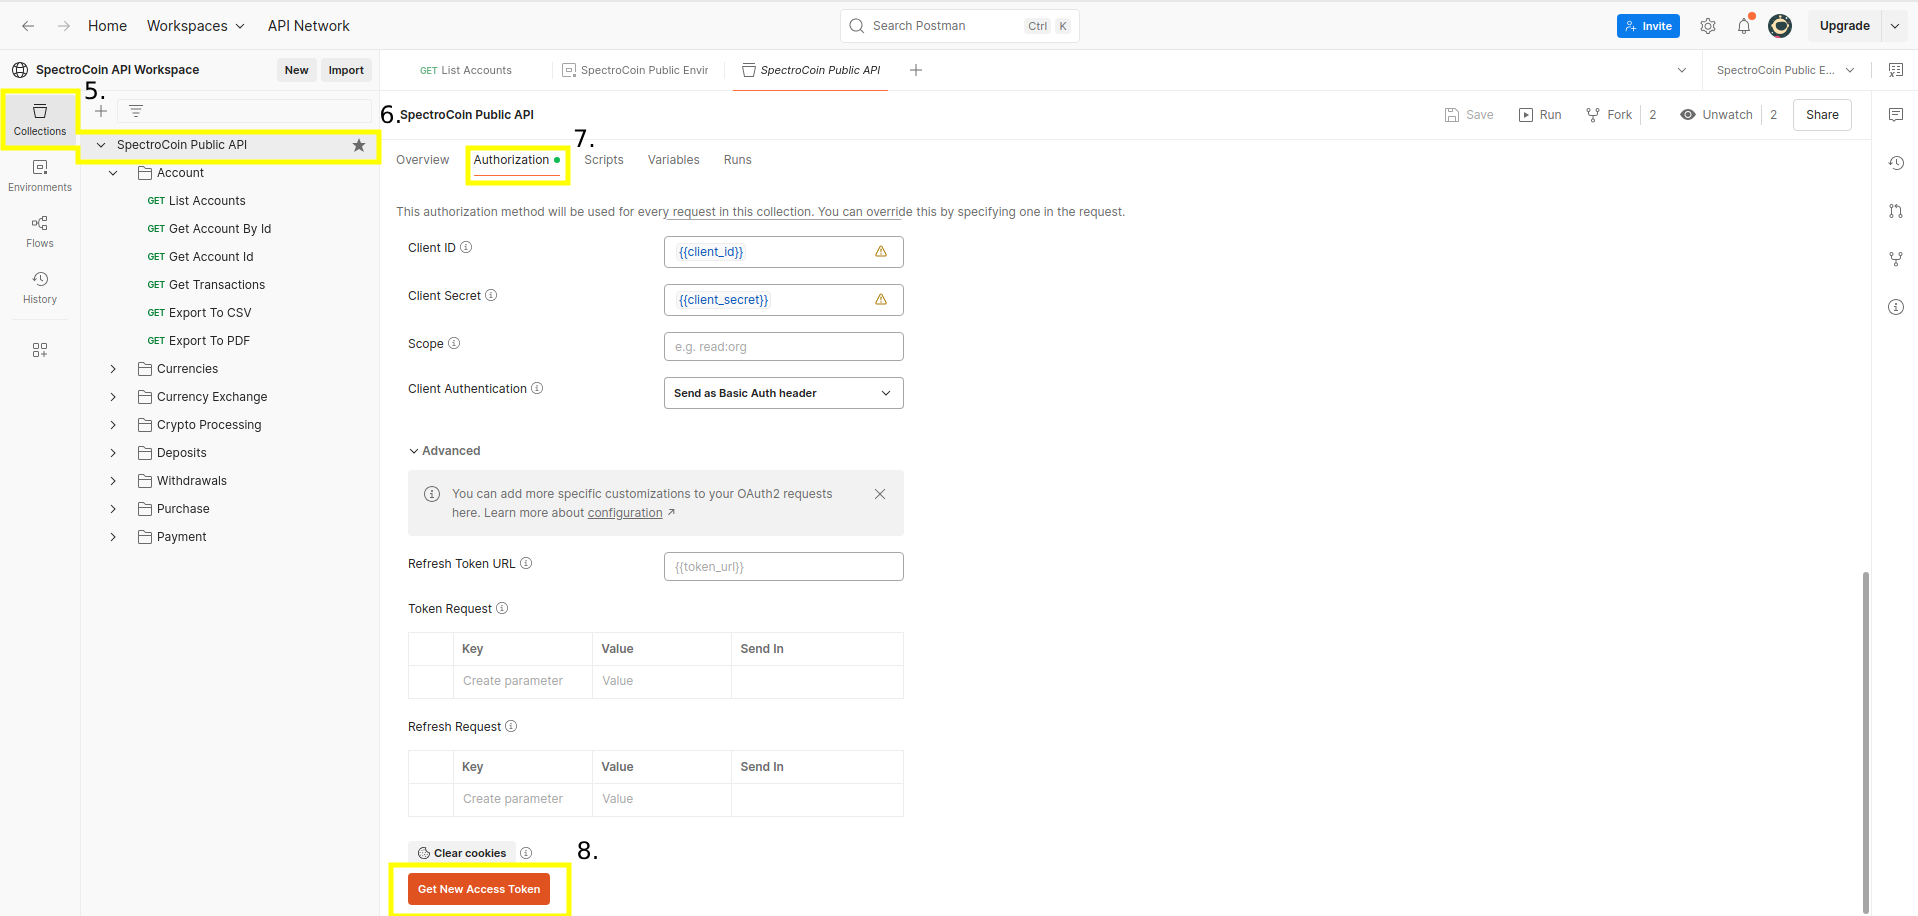Click the filter icon in the collections search
The width and height of the screenshot is (1918, 916).
[136, 111]
